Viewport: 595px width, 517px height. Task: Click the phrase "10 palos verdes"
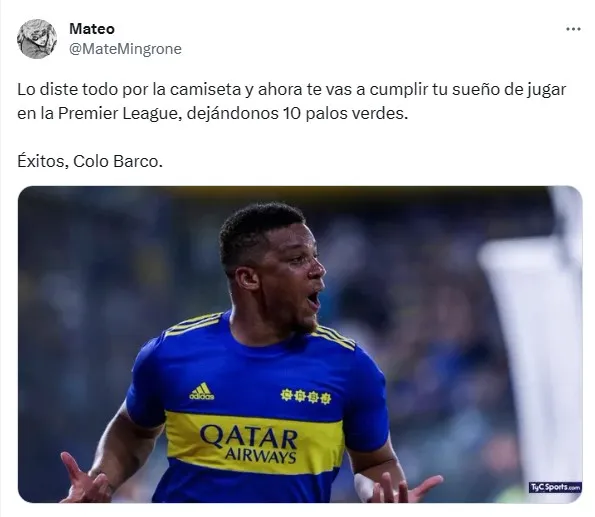pos(343,113)
